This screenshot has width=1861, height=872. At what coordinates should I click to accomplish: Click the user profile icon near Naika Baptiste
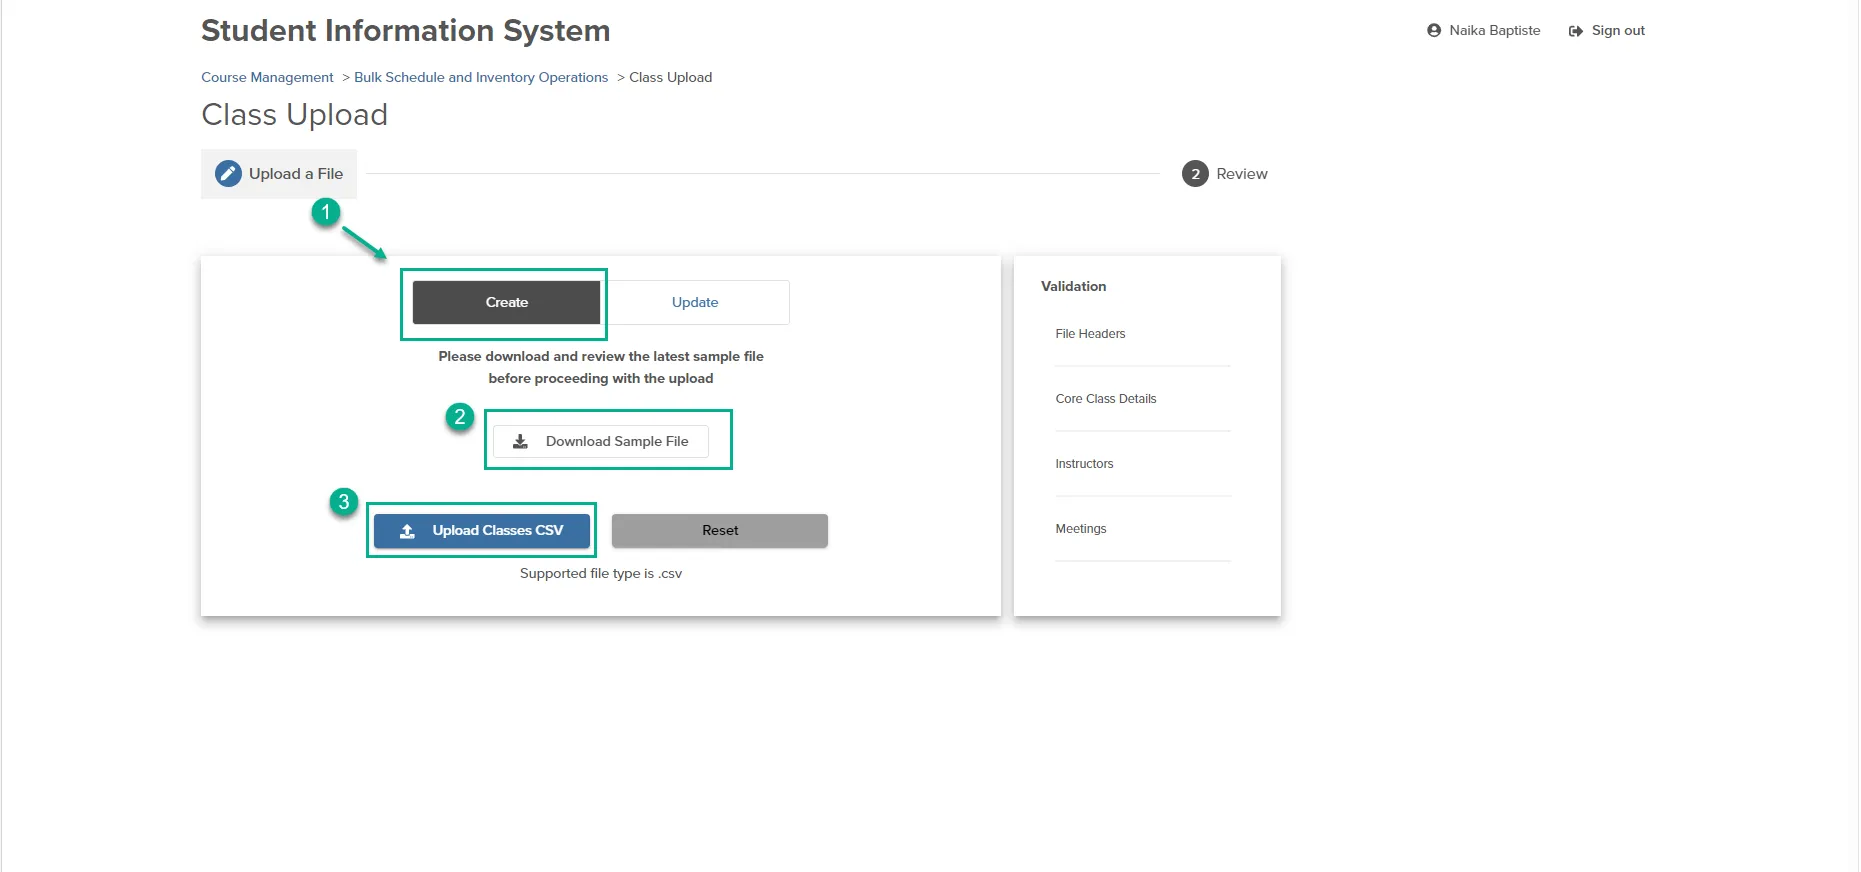point(1434,31)
